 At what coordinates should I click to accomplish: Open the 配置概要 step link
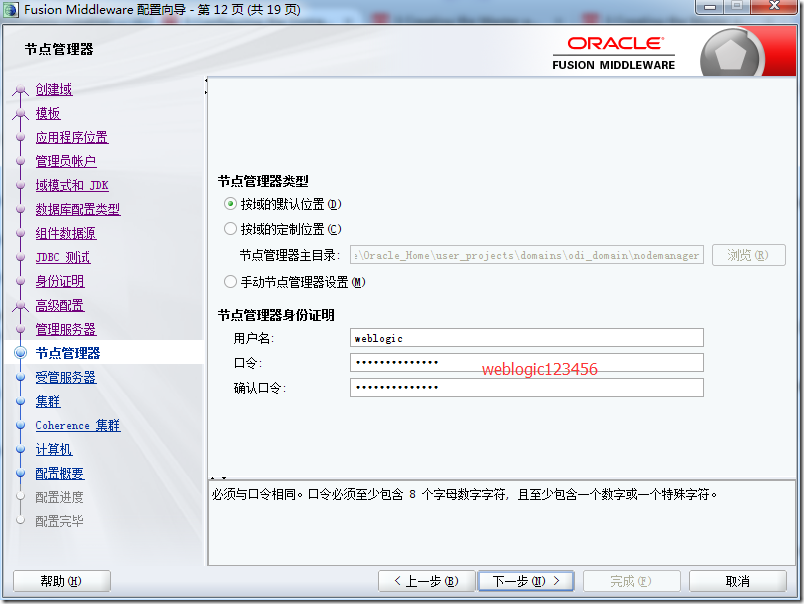(x=60, y=473)
